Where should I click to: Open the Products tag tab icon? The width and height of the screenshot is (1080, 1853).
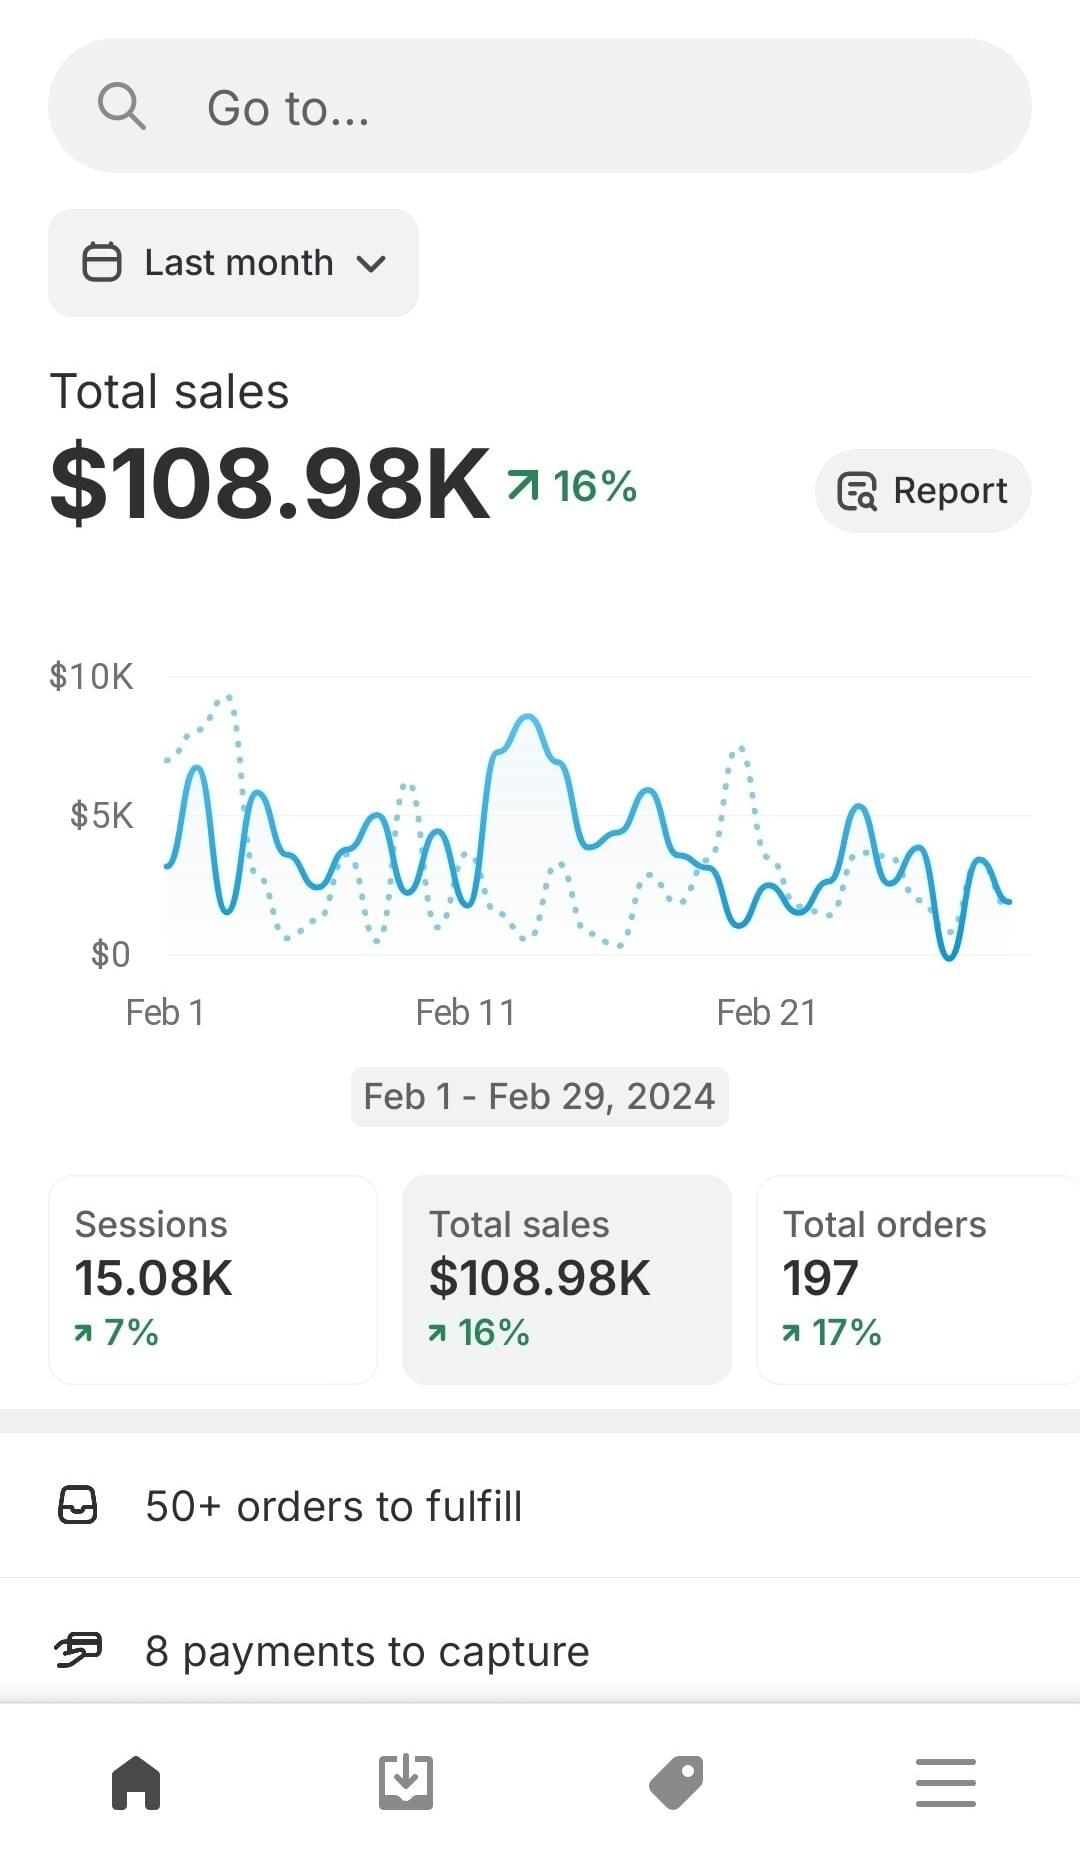(676, 1782)
